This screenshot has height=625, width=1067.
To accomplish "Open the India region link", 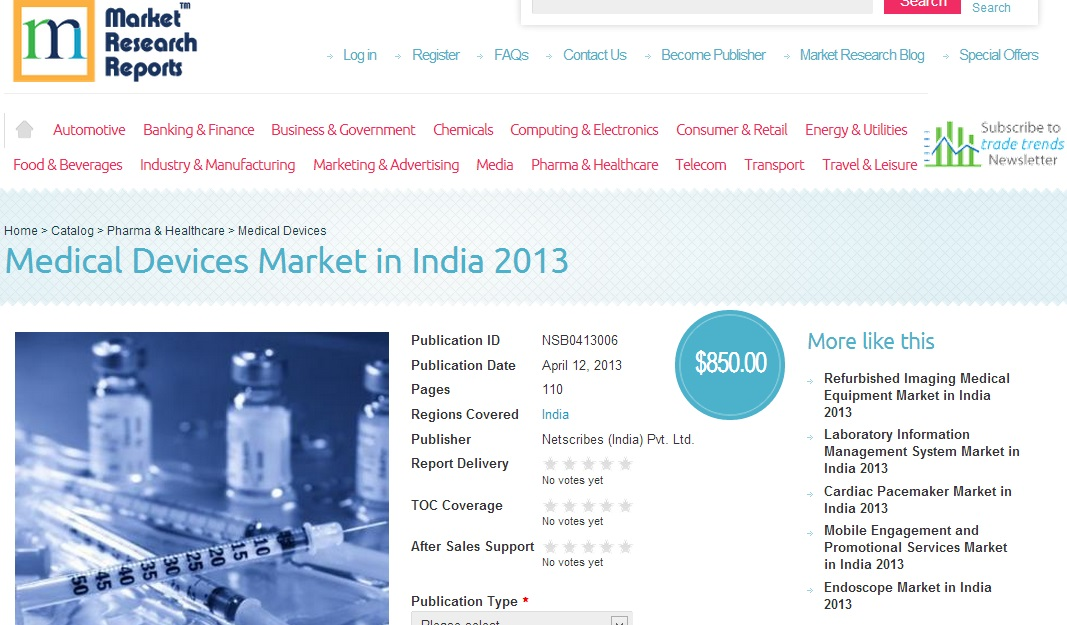I will [555, 415].
